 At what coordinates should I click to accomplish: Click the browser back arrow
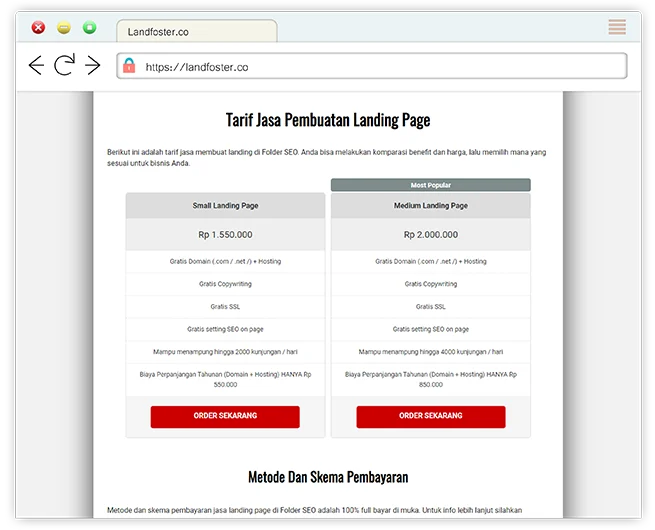point(36,66)
